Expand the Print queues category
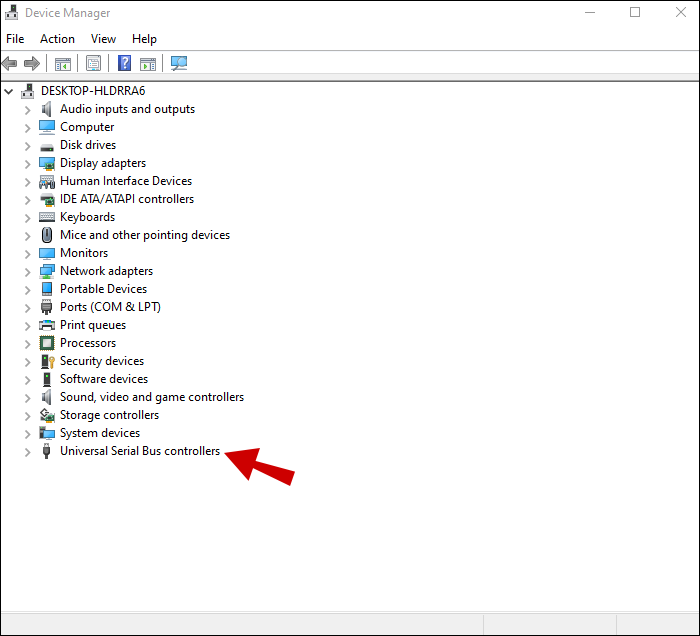This screenshot has height=636, width=700. 27,326
